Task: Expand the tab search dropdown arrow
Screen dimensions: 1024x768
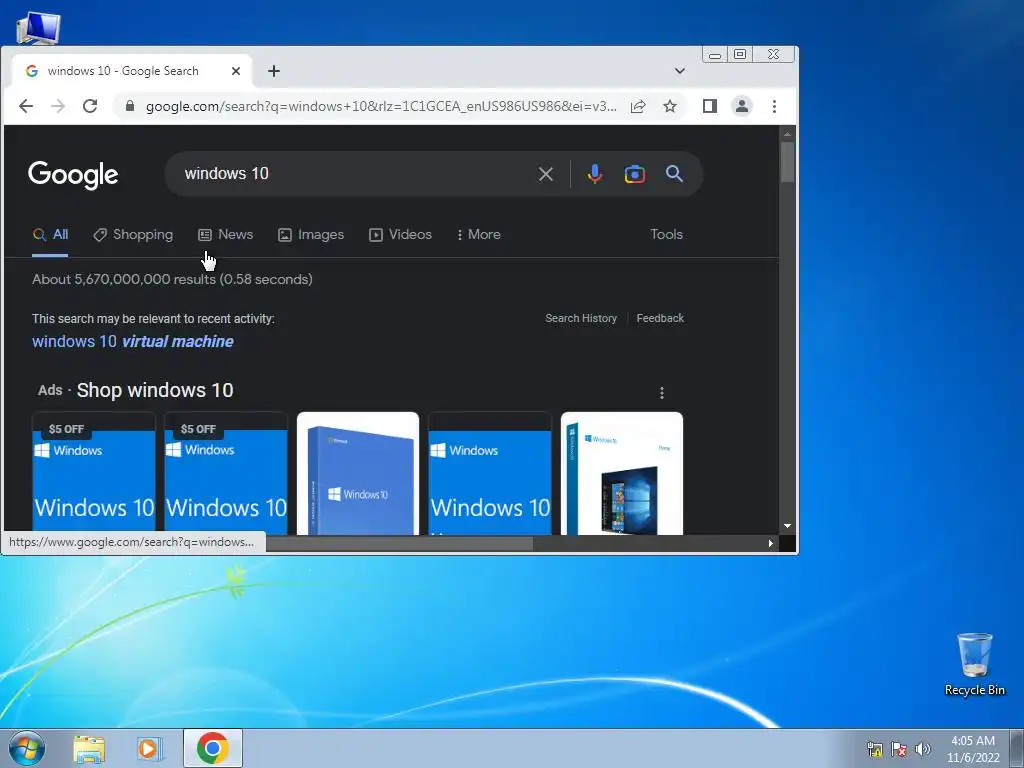Action: coord(680,71)
